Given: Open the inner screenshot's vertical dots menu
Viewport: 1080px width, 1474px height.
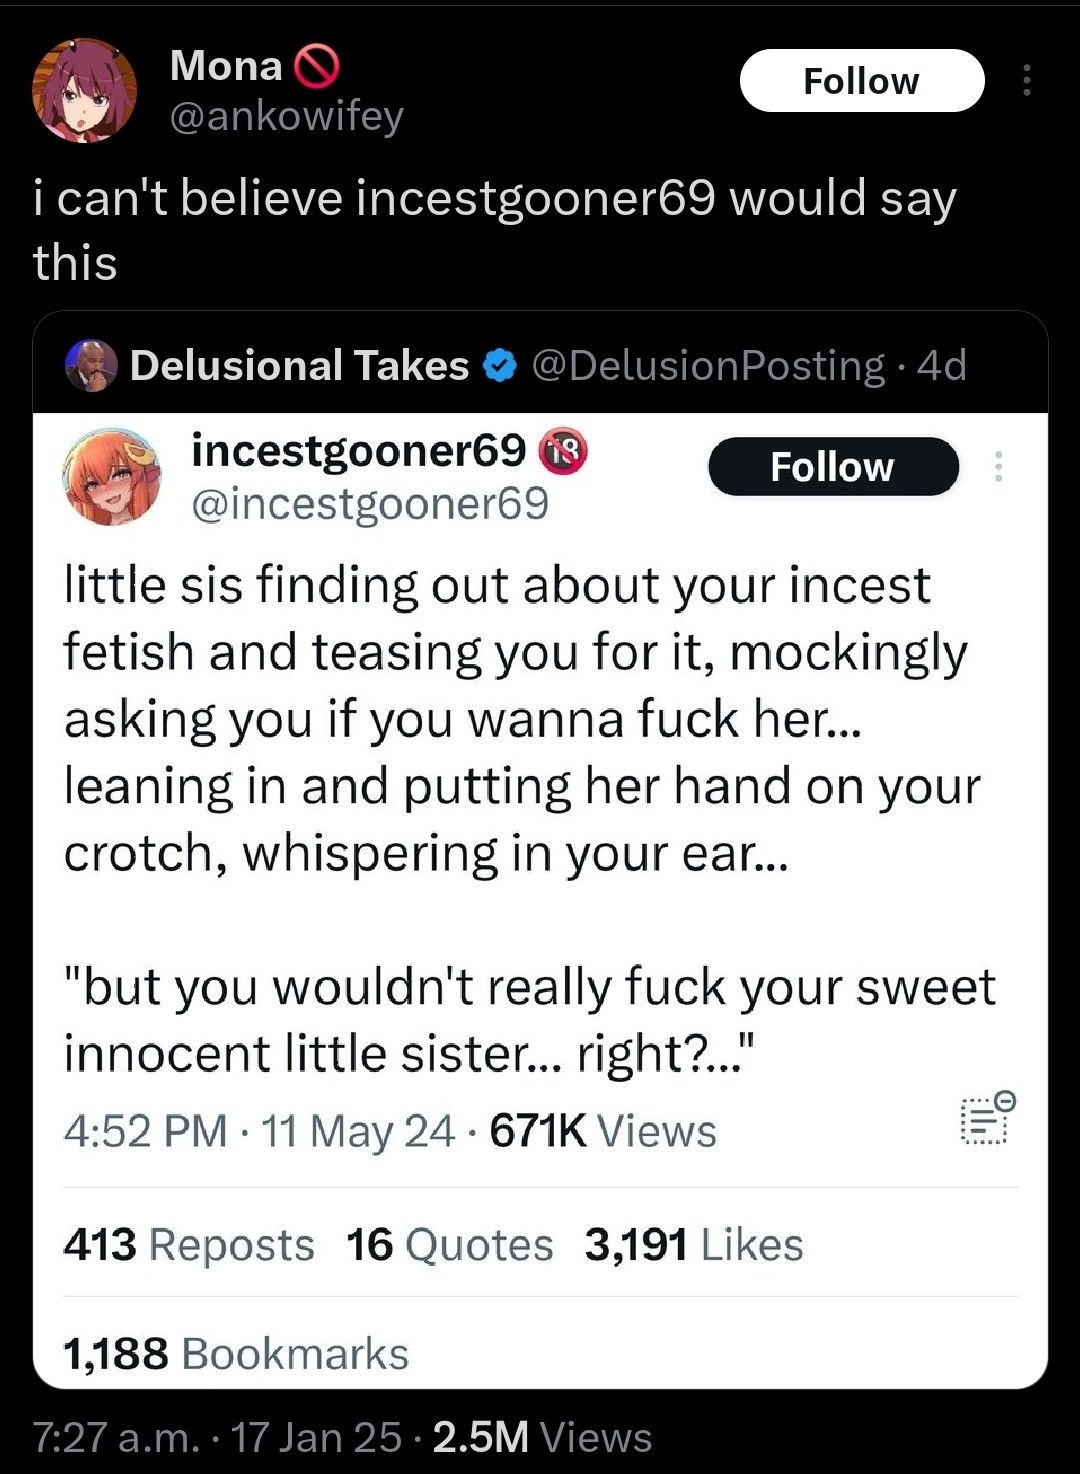Looking at the screenshot, I should (x=997, y=466).
